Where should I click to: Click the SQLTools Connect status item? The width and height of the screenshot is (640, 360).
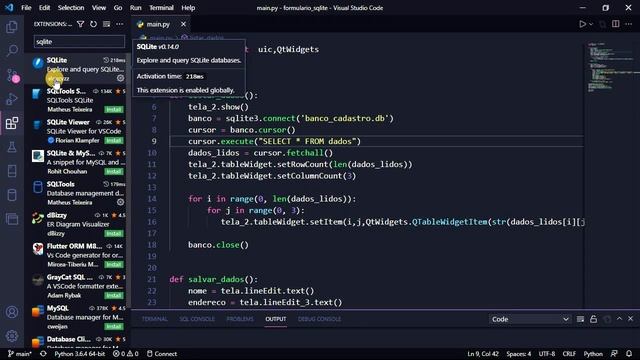click(162, 353)
